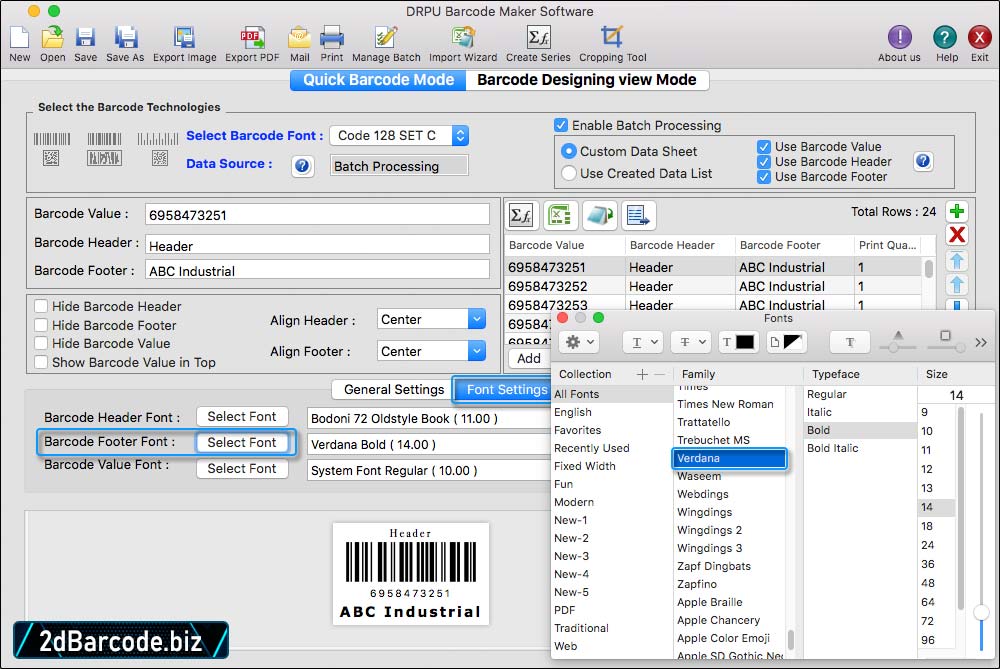The width and height of the screenshot is (1000, 669).
Task: Check Hide Barcode Footer
Action: click(x=41, y=325)
